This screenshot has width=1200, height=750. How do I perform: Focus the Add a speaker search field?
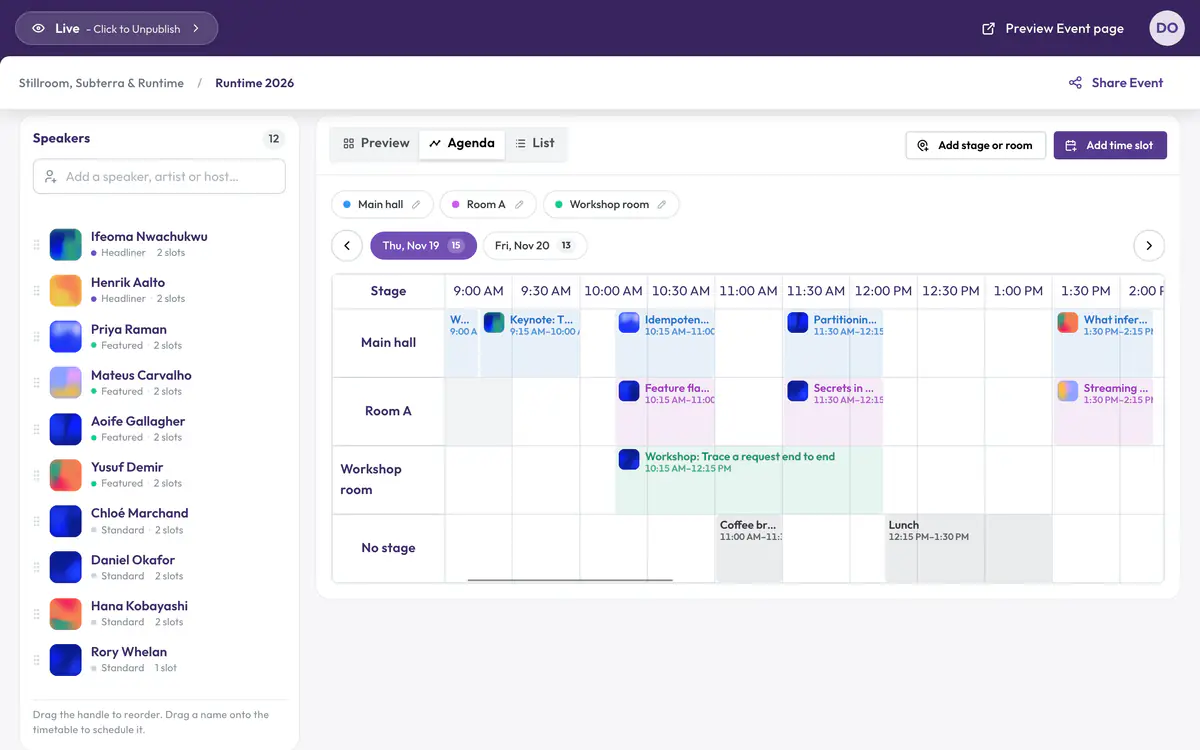pyautogui.click(x=159, y=176)
